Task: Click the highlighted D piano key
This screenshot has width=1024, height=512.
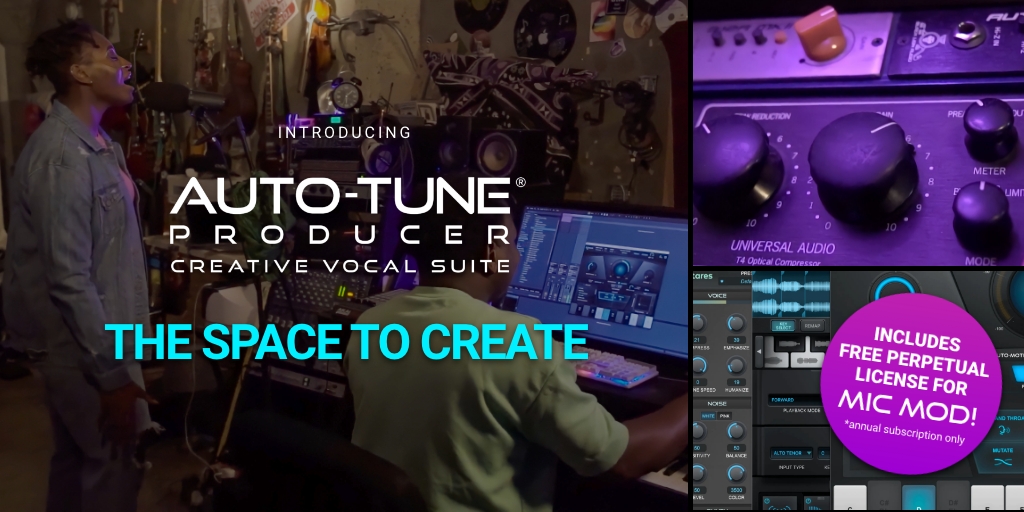Action: point(919,498)
